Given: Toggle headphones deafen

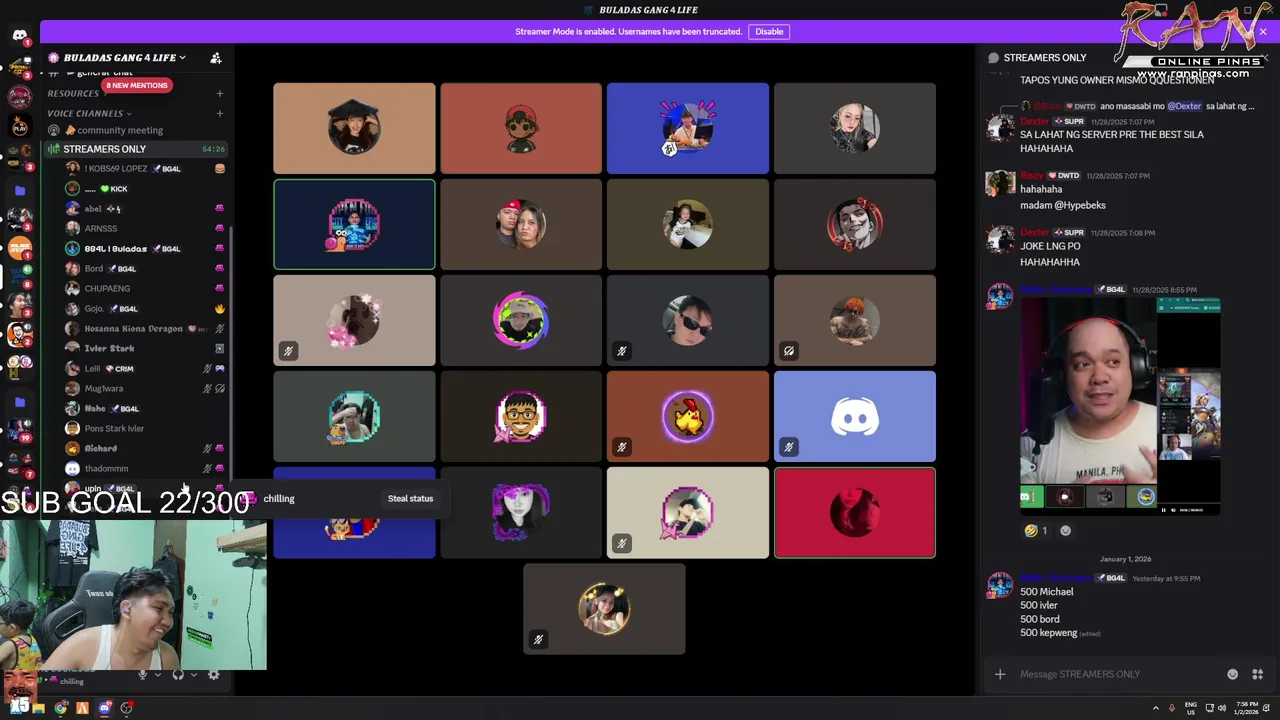Looking at the screenshot, I should click(178, 675).
